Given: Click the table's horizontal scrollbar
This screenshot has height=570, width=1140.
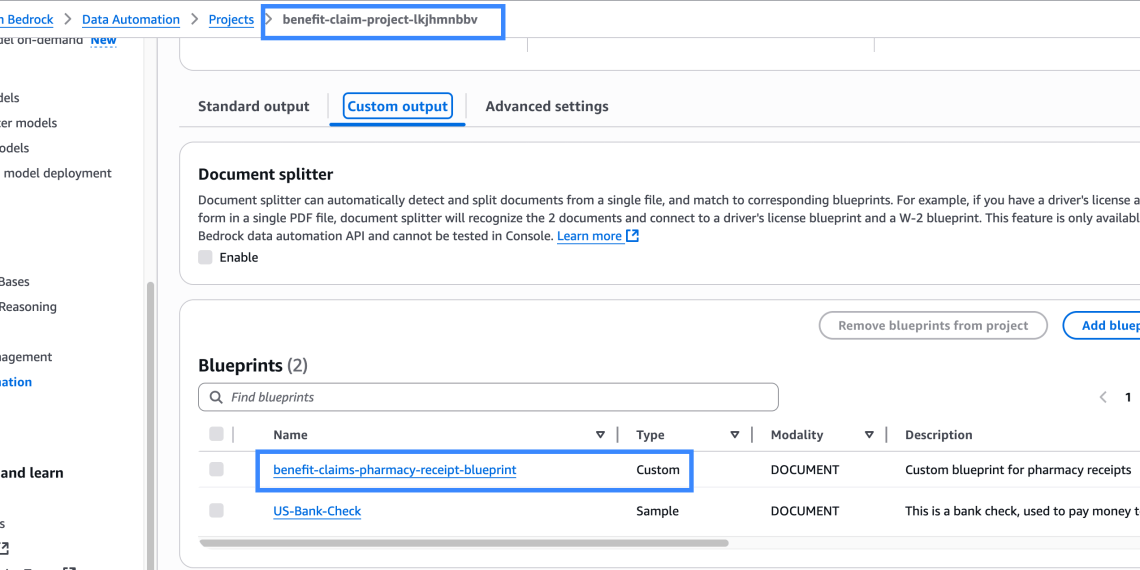Looking at the screenshot, I should 464,543.
